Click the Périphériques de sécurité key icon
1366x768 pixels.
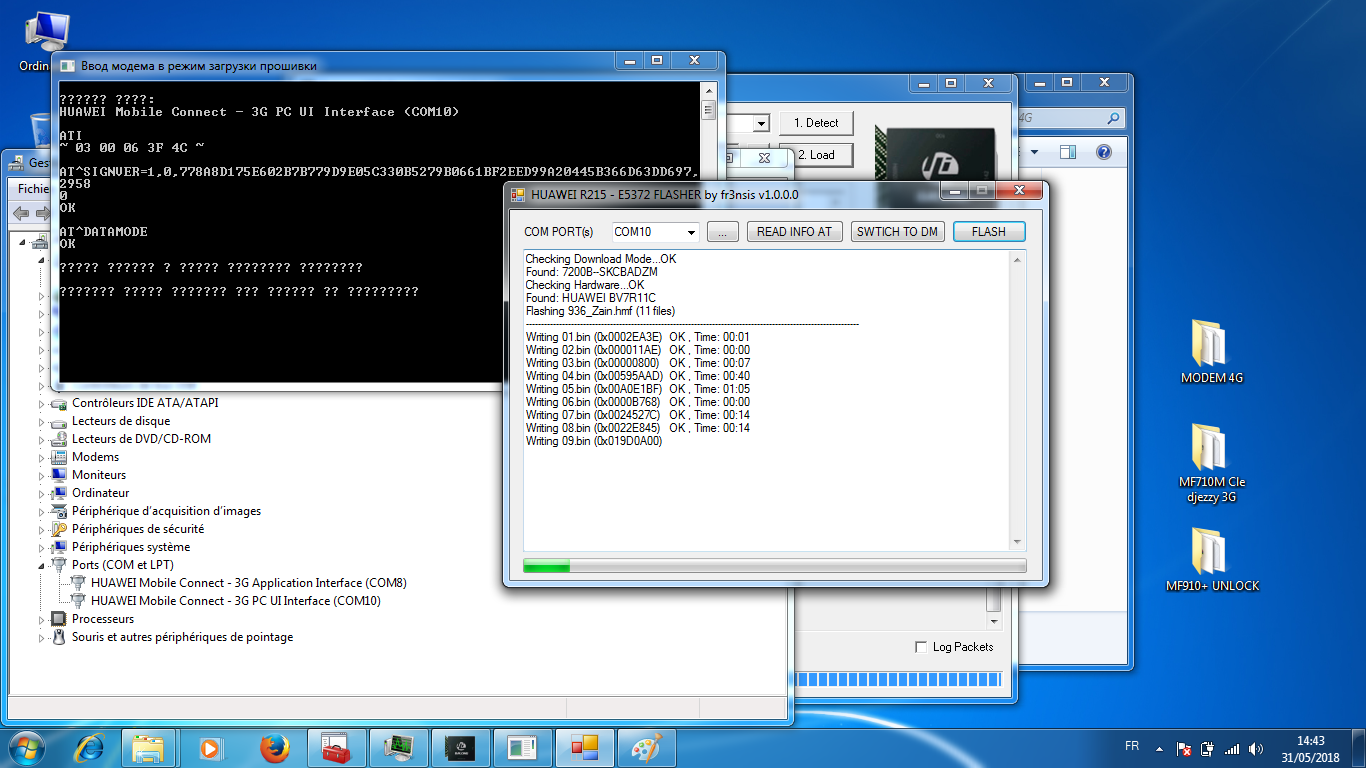[x=59, y=529]
